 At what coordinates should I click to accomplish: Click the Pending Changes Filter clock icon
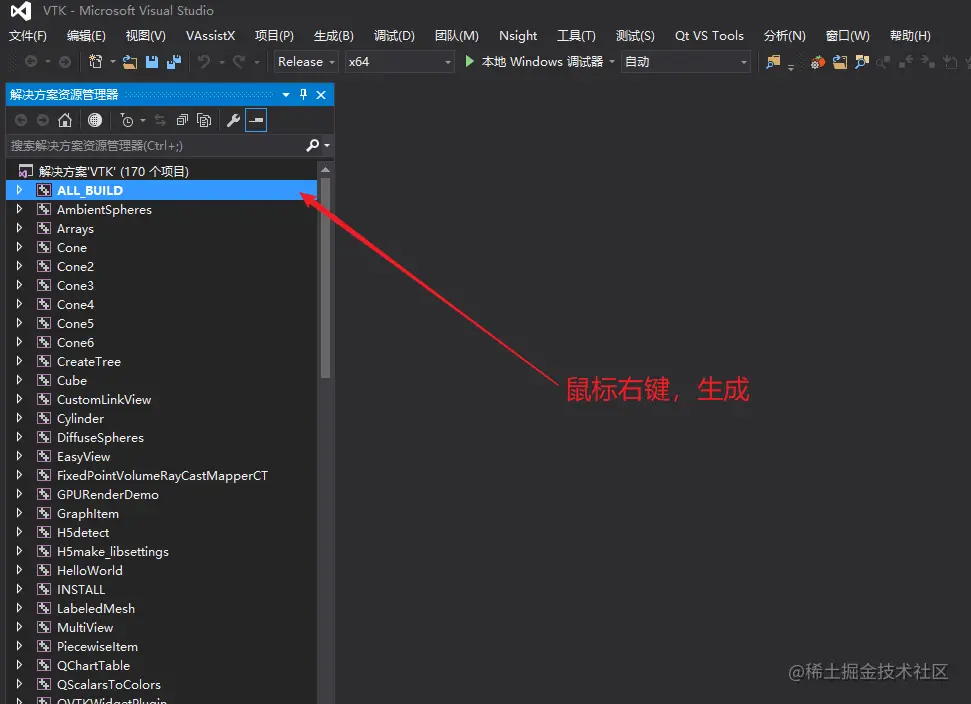click(x=126, y=120)
